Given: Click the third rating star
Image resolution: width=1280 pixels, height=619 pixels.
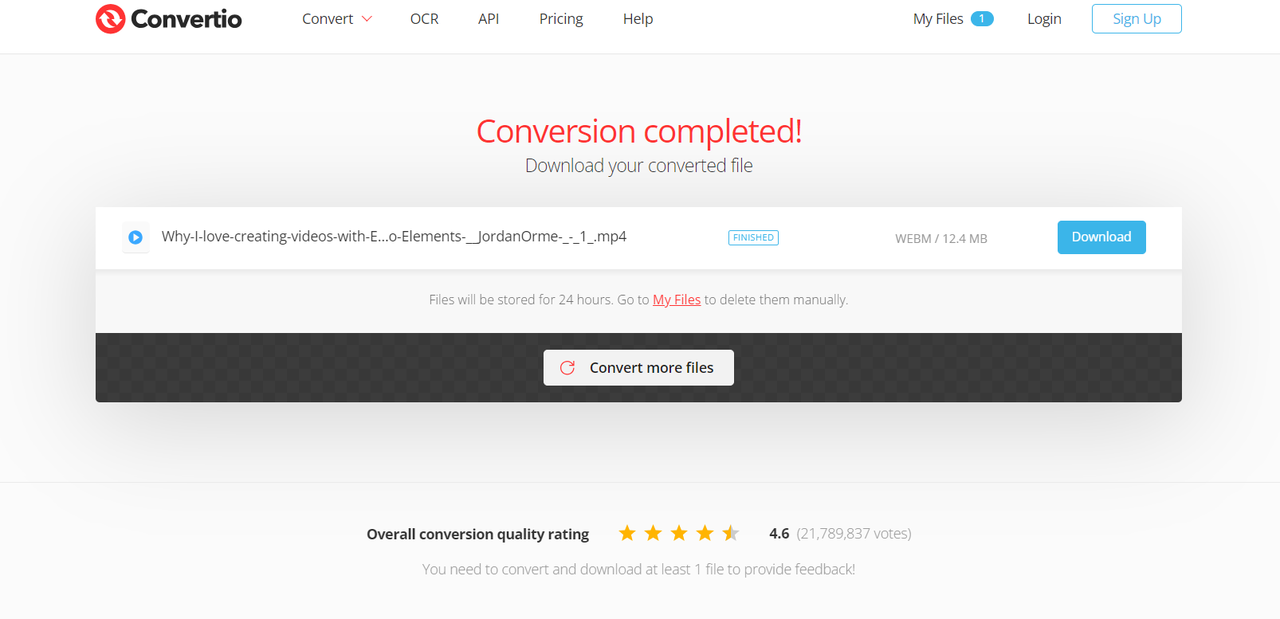Looking at the screenshot, I should pyautogui.click(x=679, y=533).
